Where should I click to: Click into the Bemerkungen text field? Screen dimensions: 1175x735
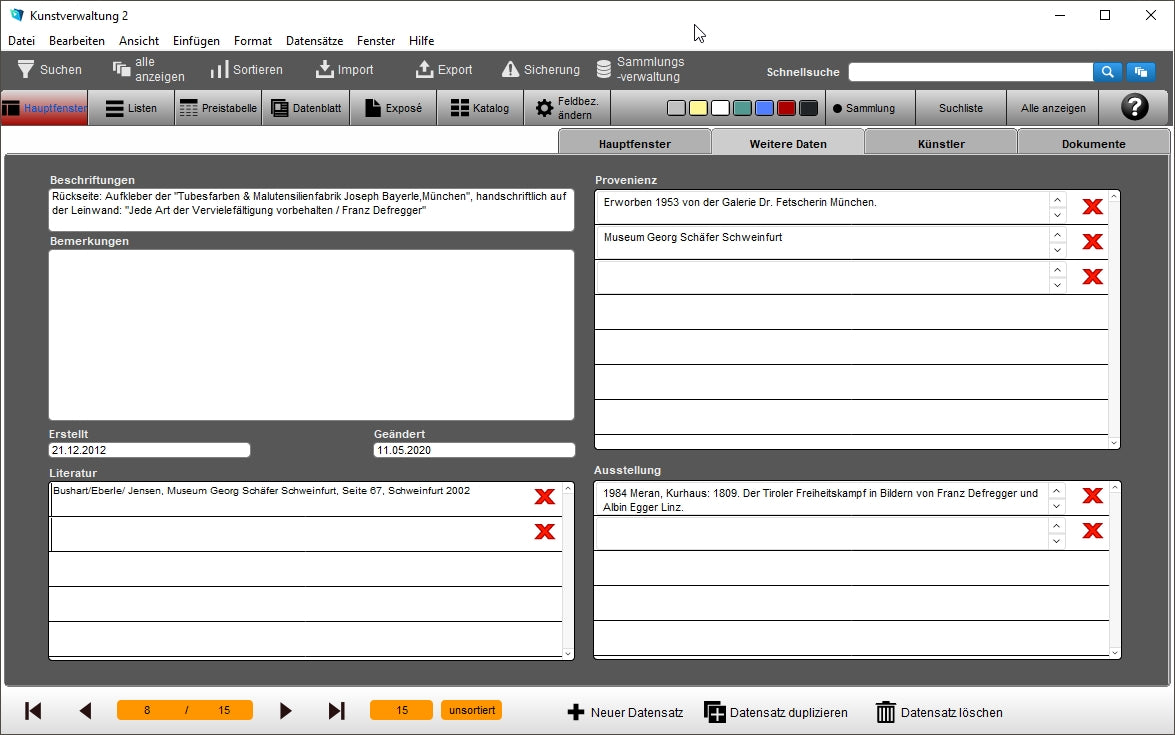click(311, 334)
